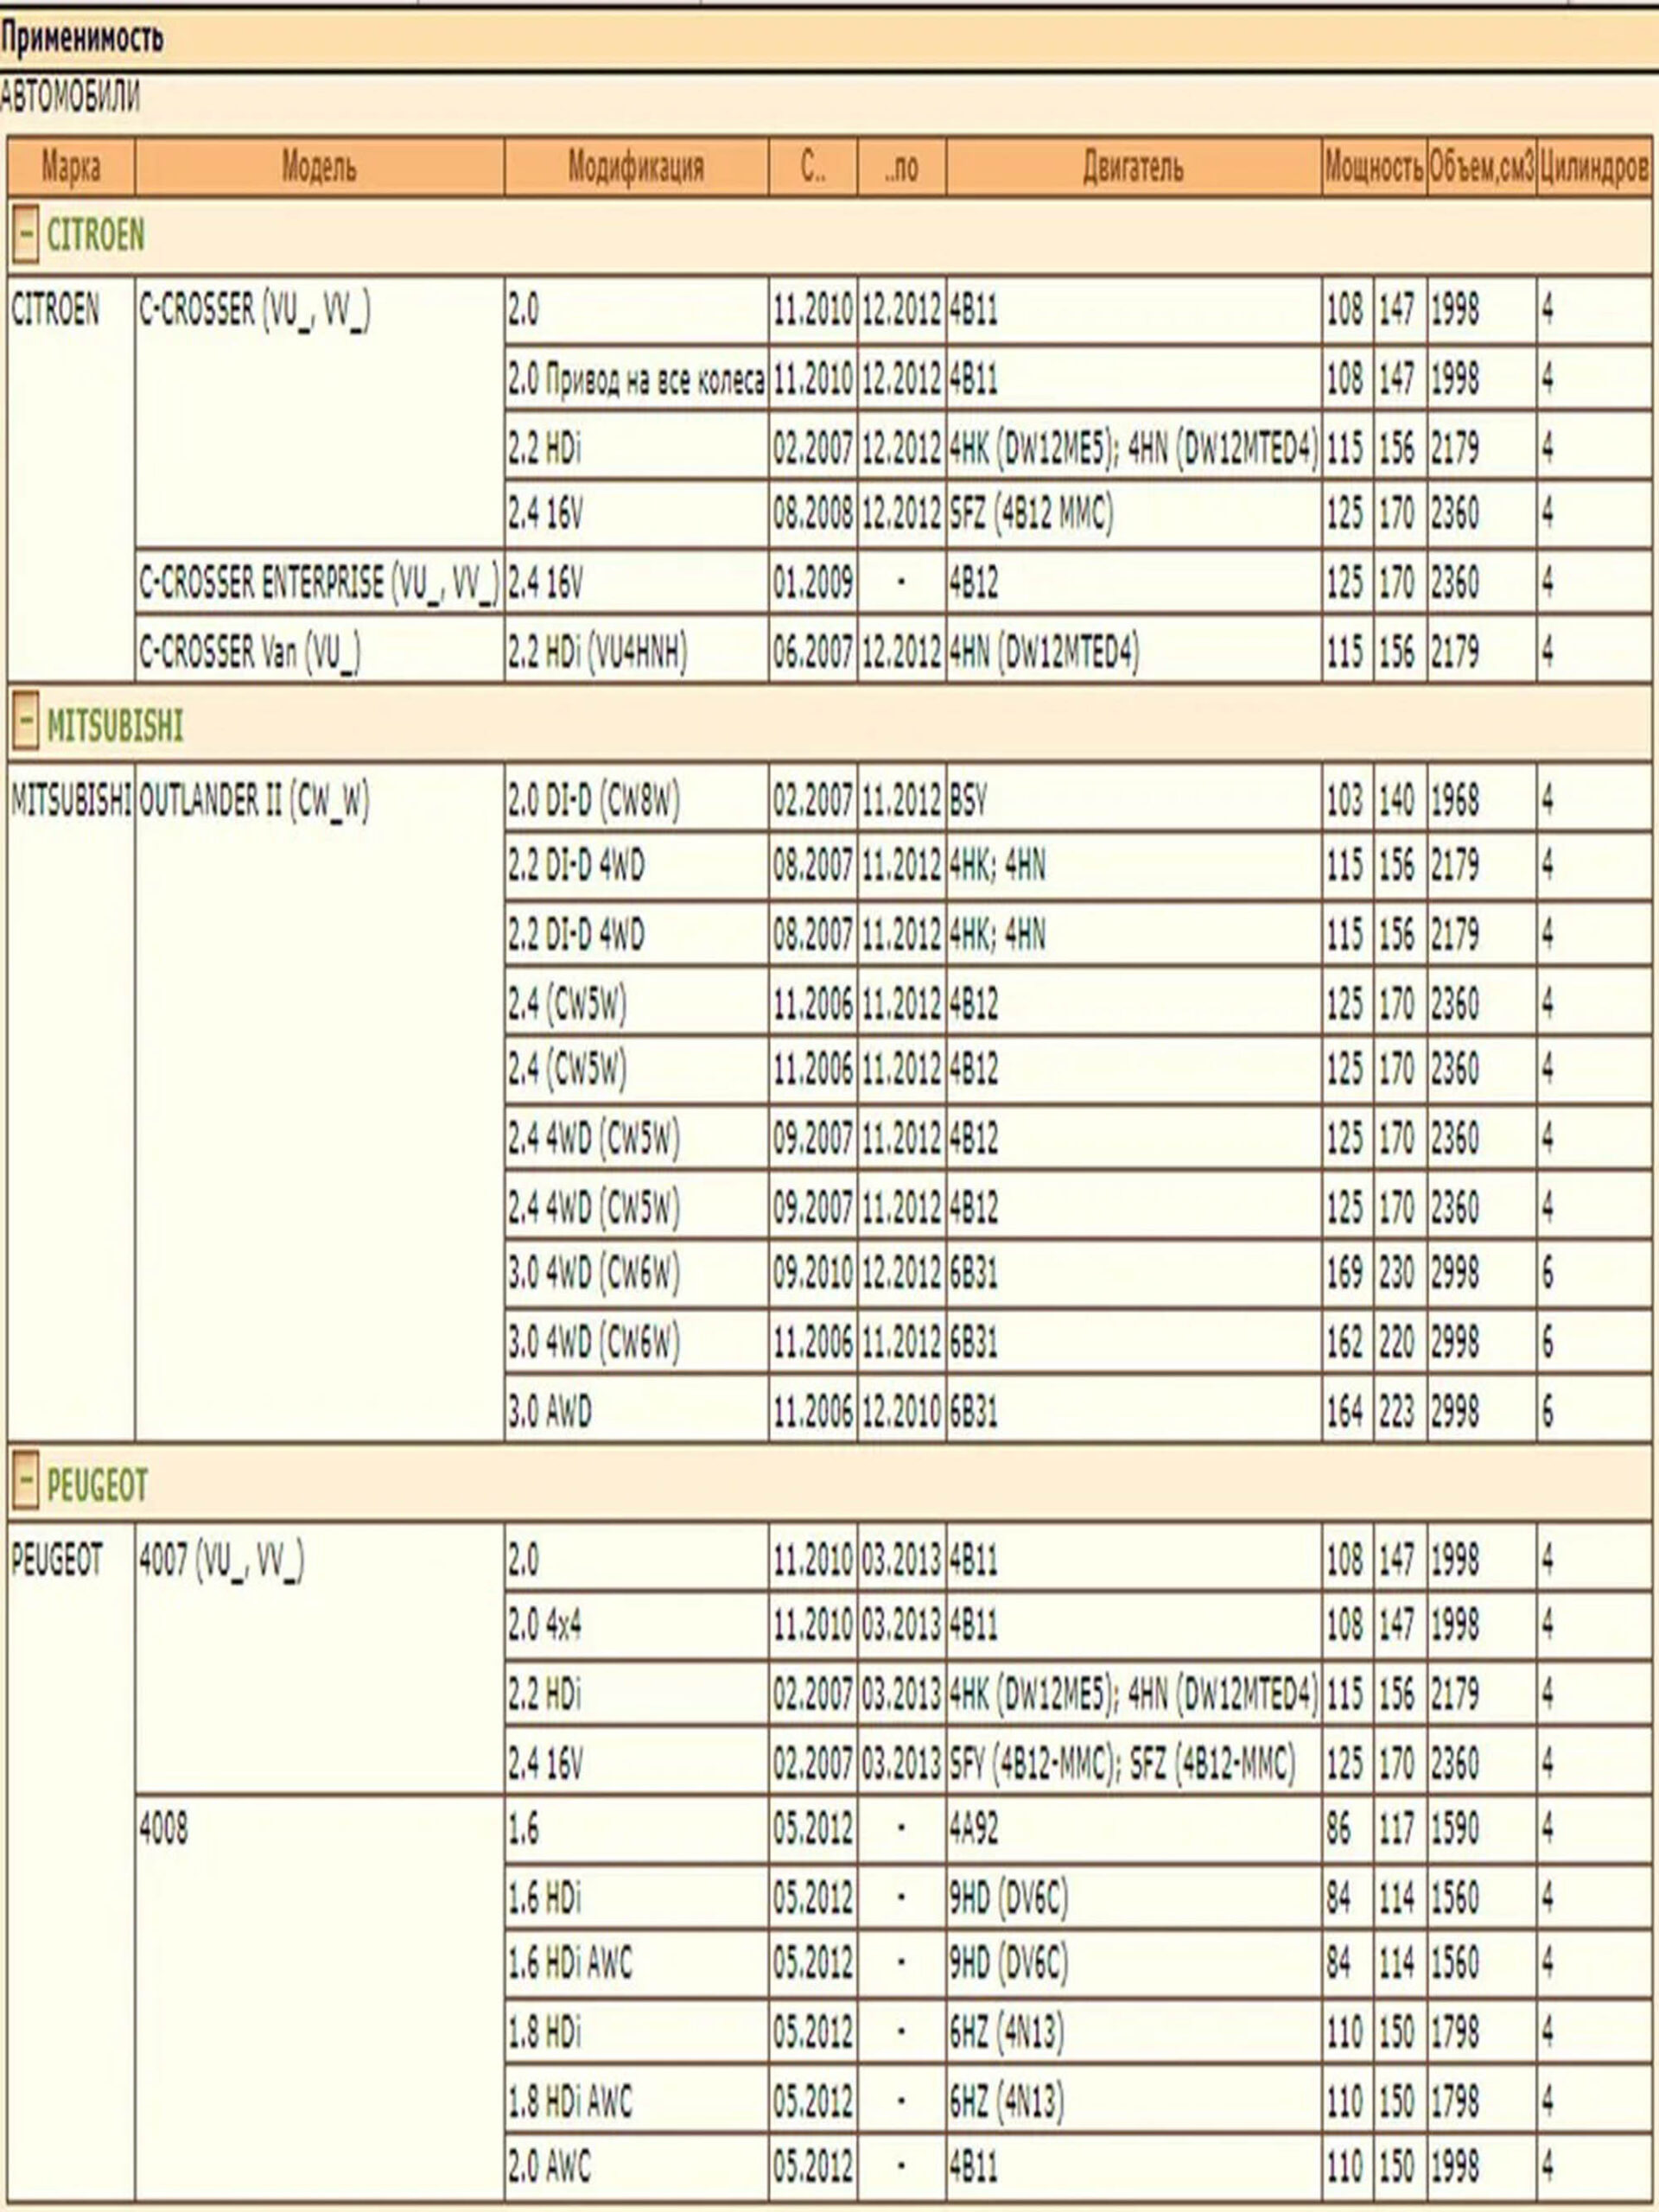Screen dimensions: 1659x2212
Task: Click the Мощность column header
Action: pyautogui.click(x=1374, y=168)
